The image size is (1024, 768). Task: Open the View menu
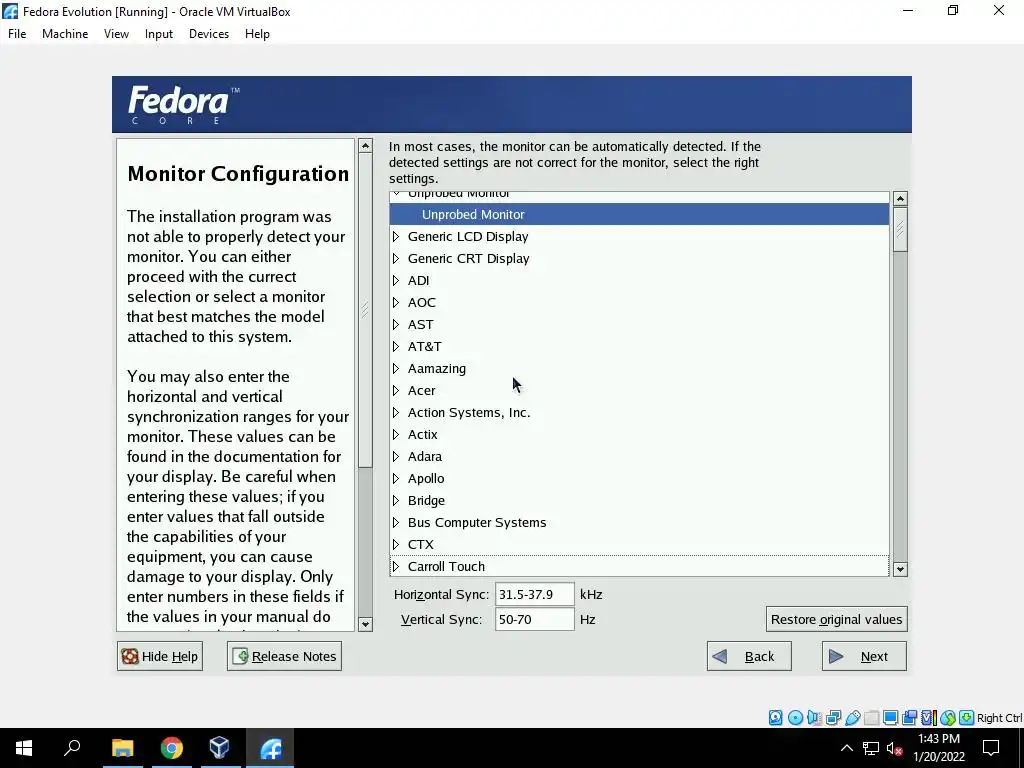click(x=116, y=34)
